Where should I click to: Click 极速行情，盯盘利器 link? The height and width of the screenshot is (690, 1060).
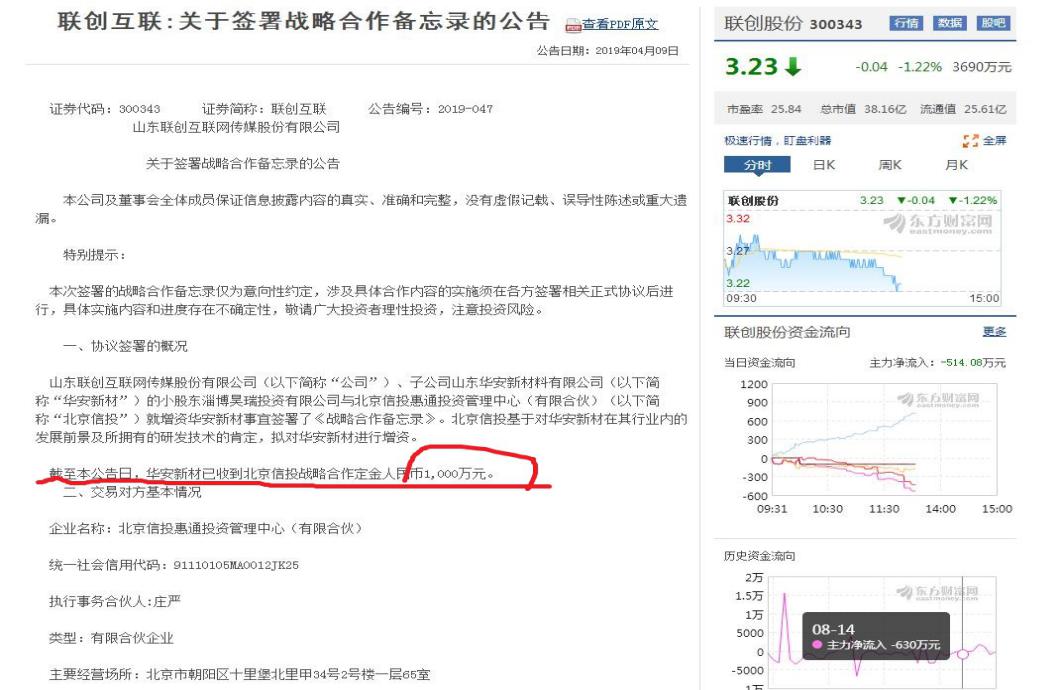[777, 141]
